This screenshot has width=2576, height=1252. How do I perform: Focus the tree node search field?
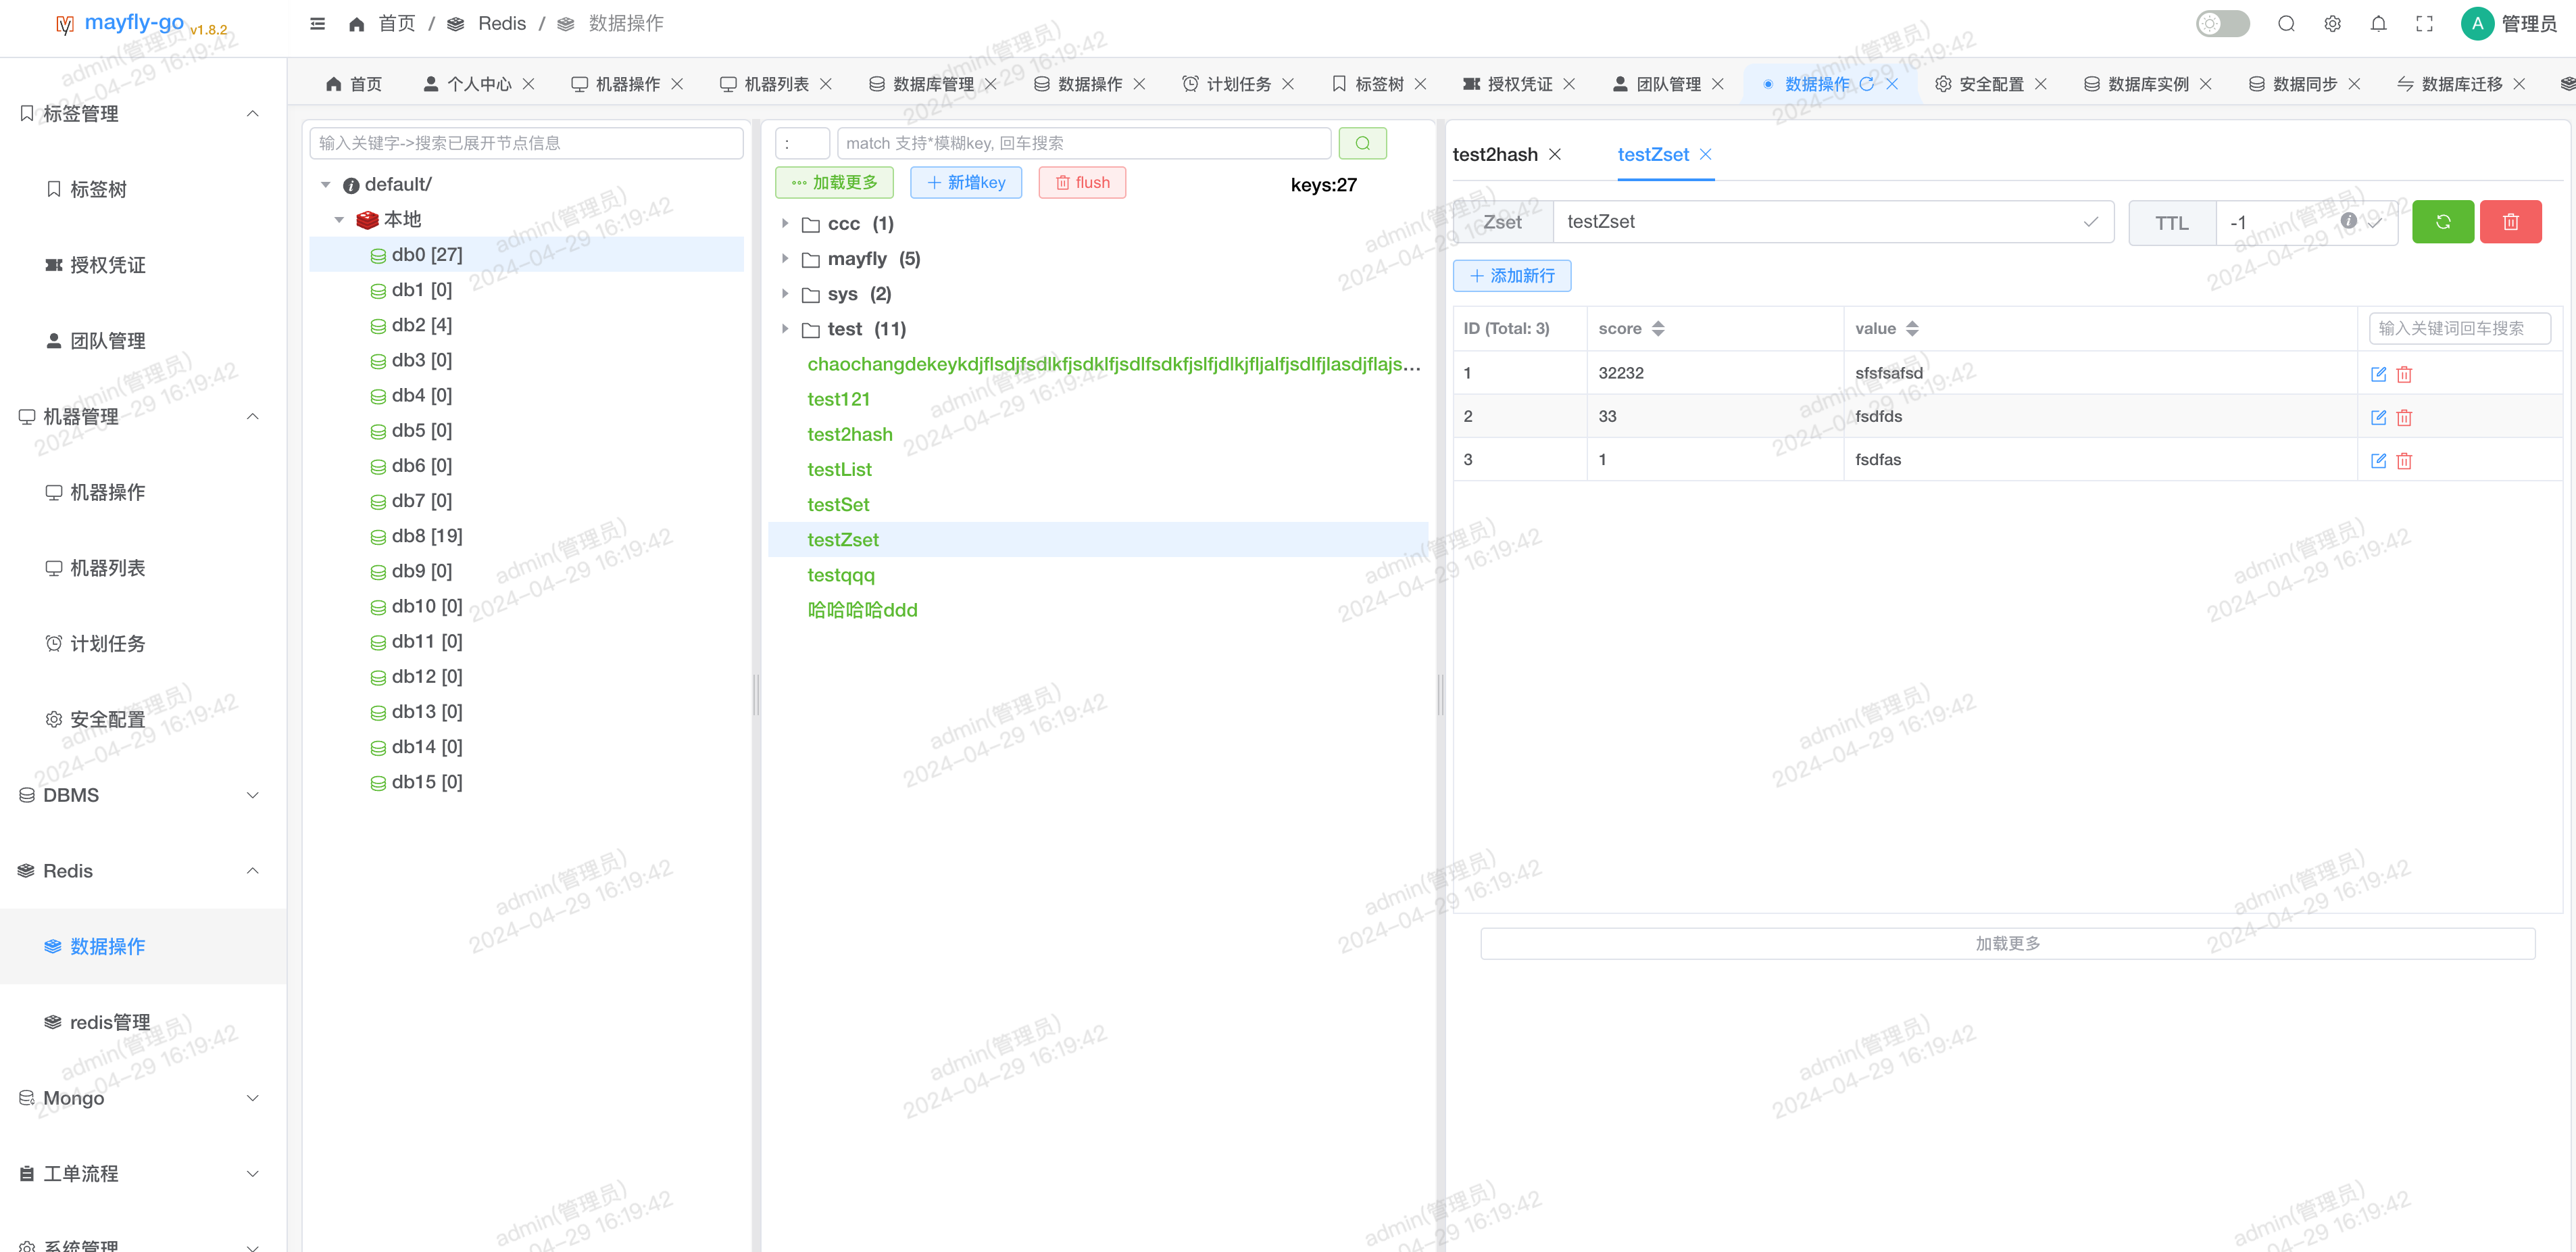pos(526,143)
